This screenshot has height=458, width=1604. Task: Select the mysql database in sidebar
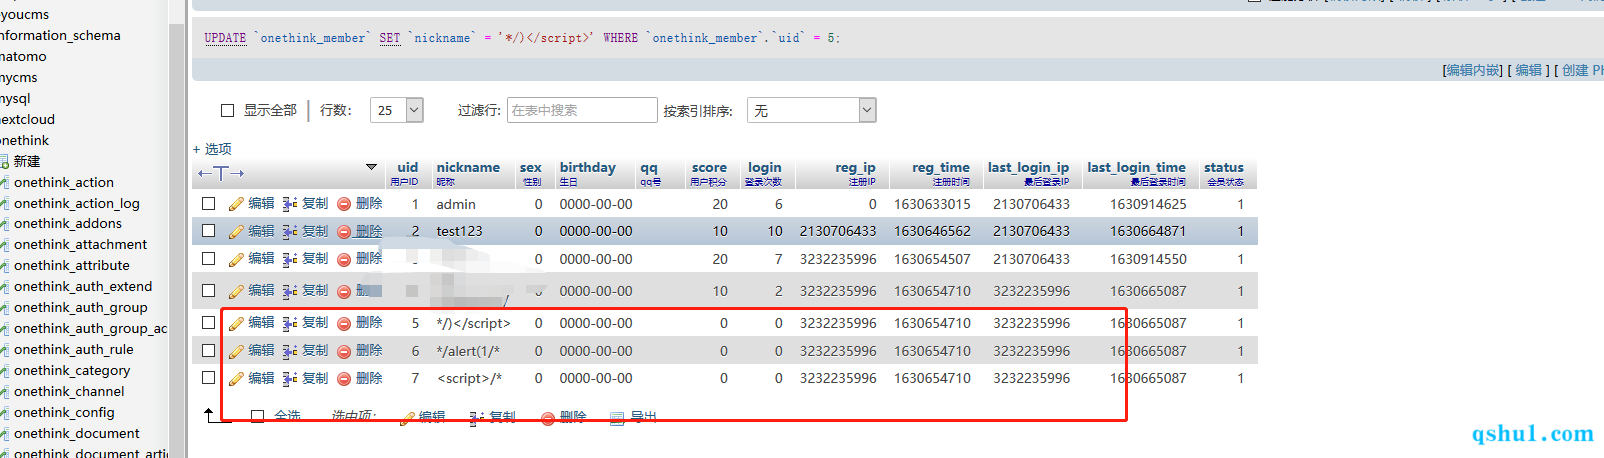click(15, 99)
